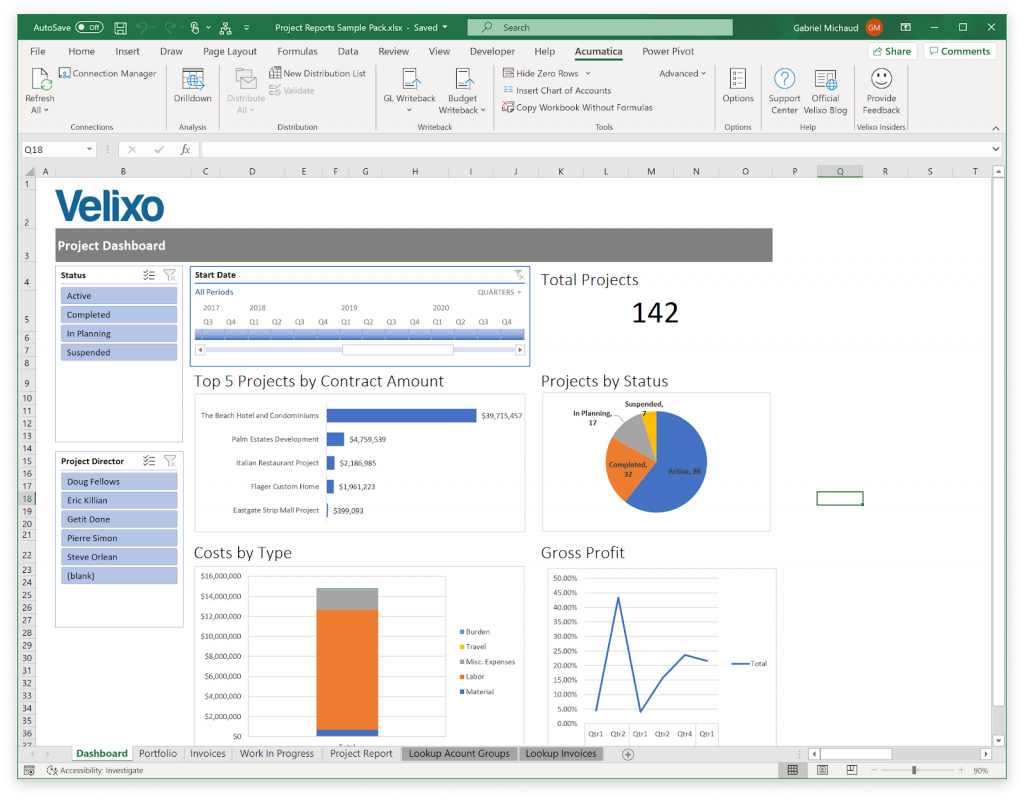Screen dimensions: 1024x799
Task: Click the Insert Function fx icon
Action: click(185, 149)
